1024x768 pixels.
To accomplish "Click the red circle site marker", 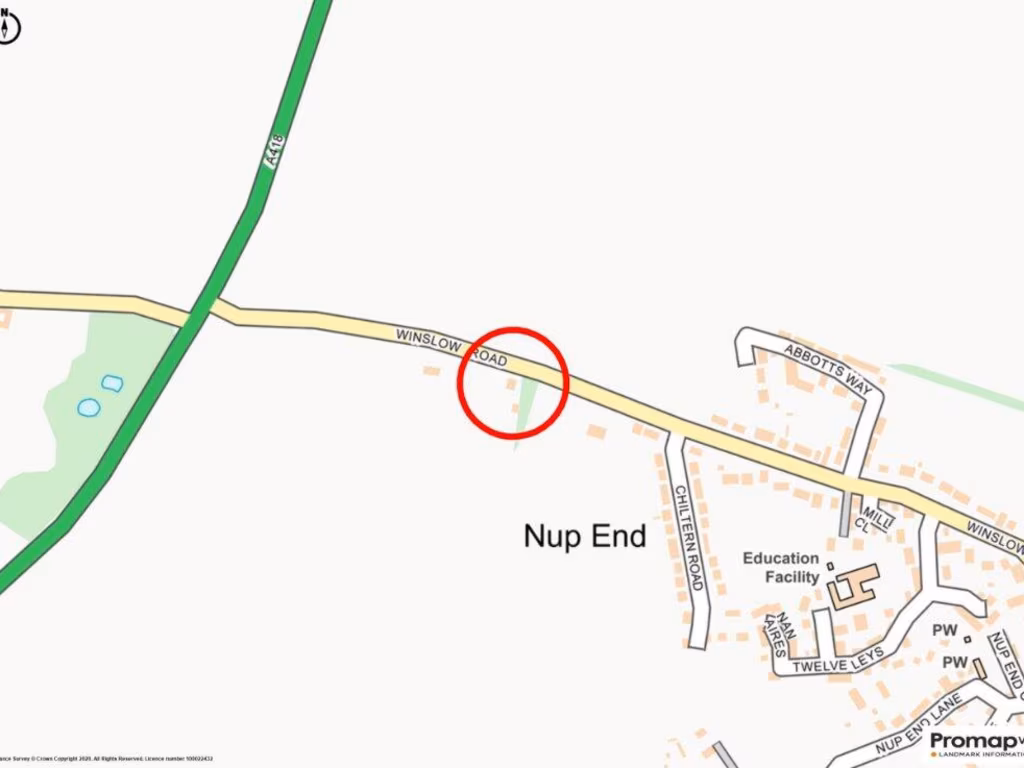I will (513, 383).
